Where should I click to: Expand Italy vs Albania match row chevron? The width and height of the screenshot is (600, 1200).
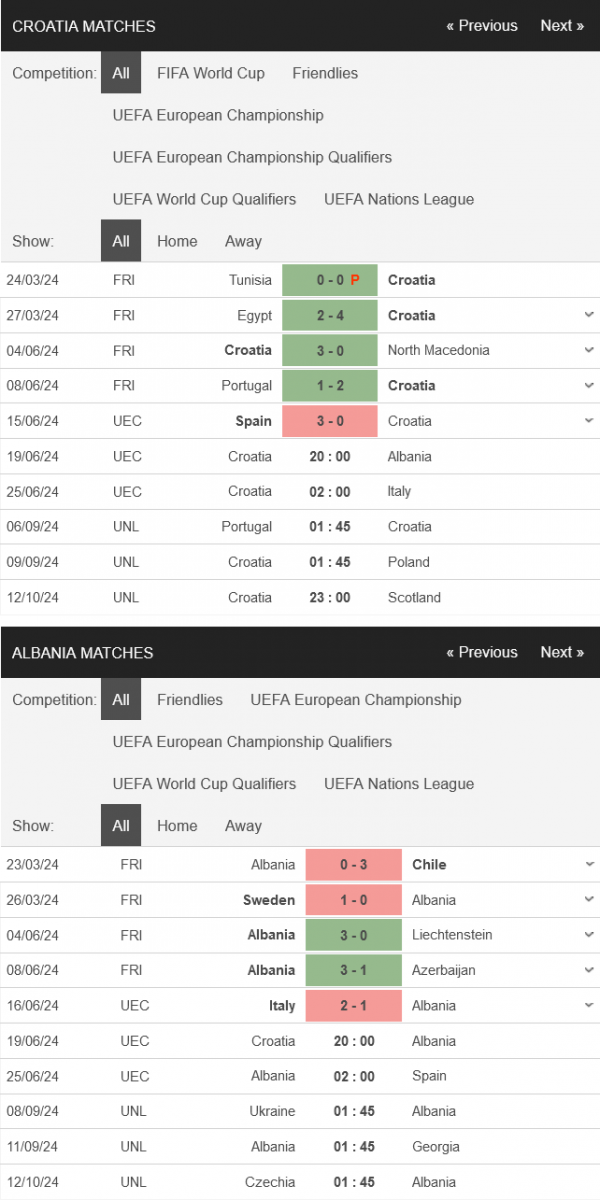click(589, 1005)
